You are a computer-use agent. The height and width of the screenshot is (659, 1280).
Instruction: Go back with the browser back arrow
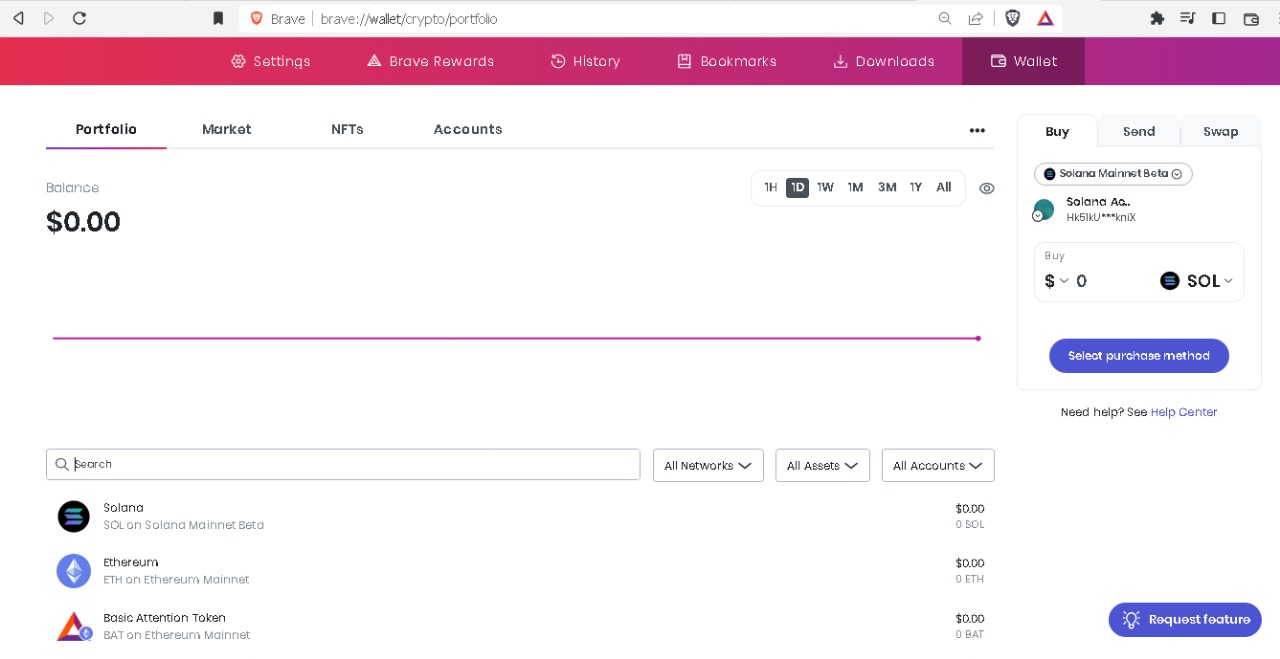[x=18, y=18]
